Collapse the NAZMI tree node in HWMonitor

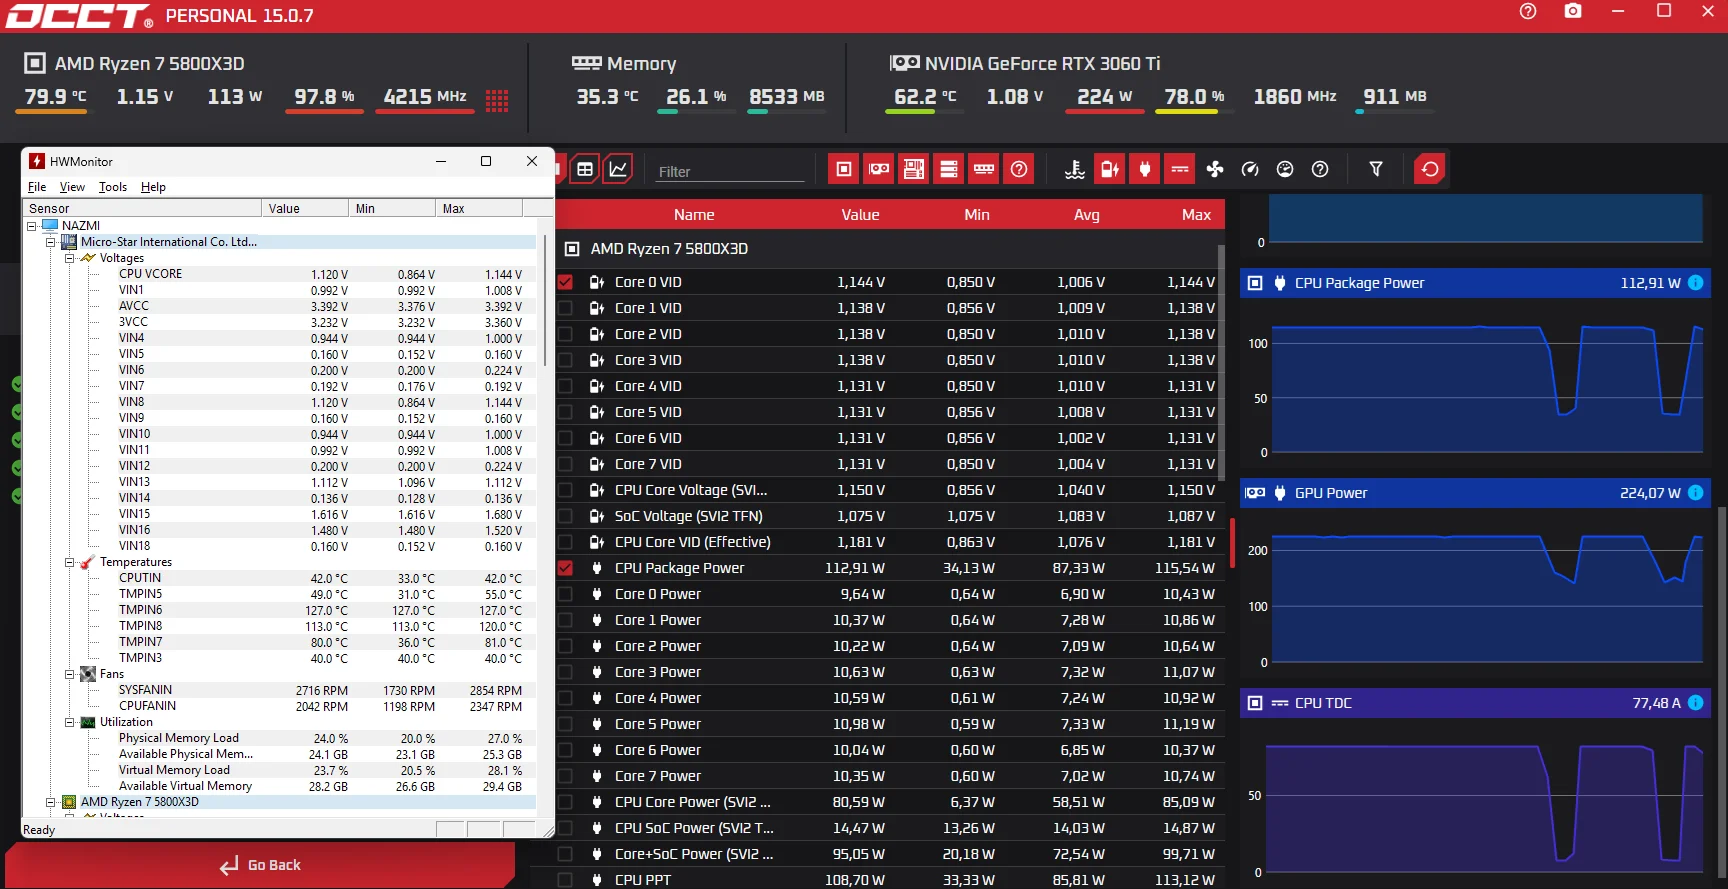[31, 226]
